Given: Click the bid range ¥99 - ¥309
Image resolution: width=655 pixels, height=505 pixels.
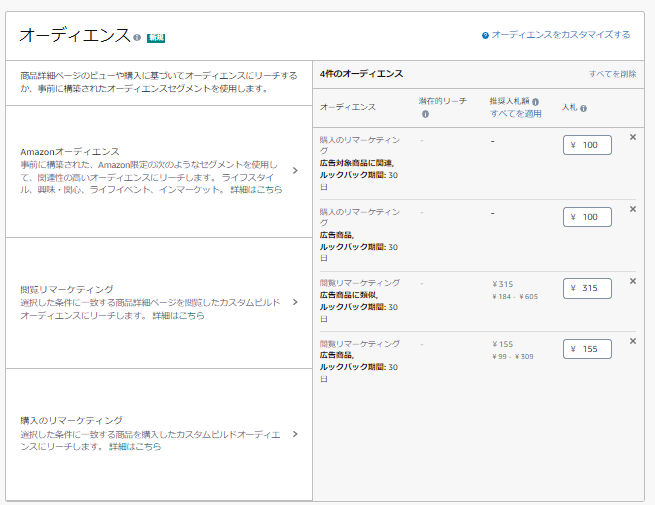Looking at the screenshot, I should [x=513, y=357].
